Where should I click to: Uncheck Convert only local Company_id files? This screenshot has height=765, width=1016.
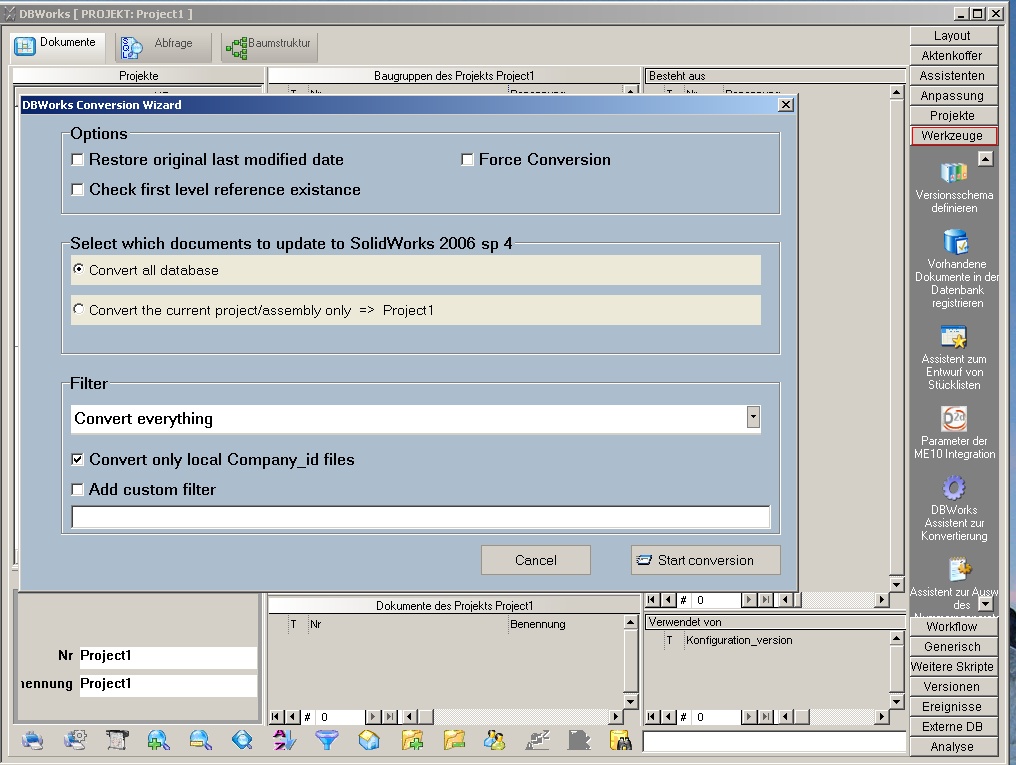click(78, 459)
